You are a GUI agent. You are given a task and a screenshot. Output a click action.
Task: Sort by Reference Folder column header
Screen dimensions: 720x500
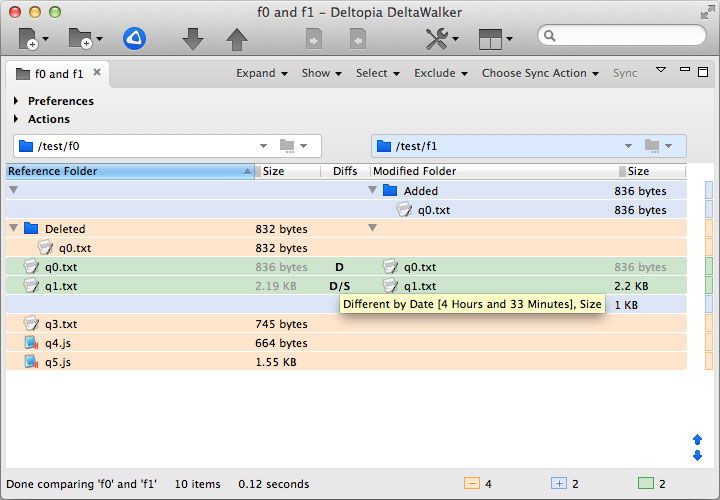click(130, 171)
